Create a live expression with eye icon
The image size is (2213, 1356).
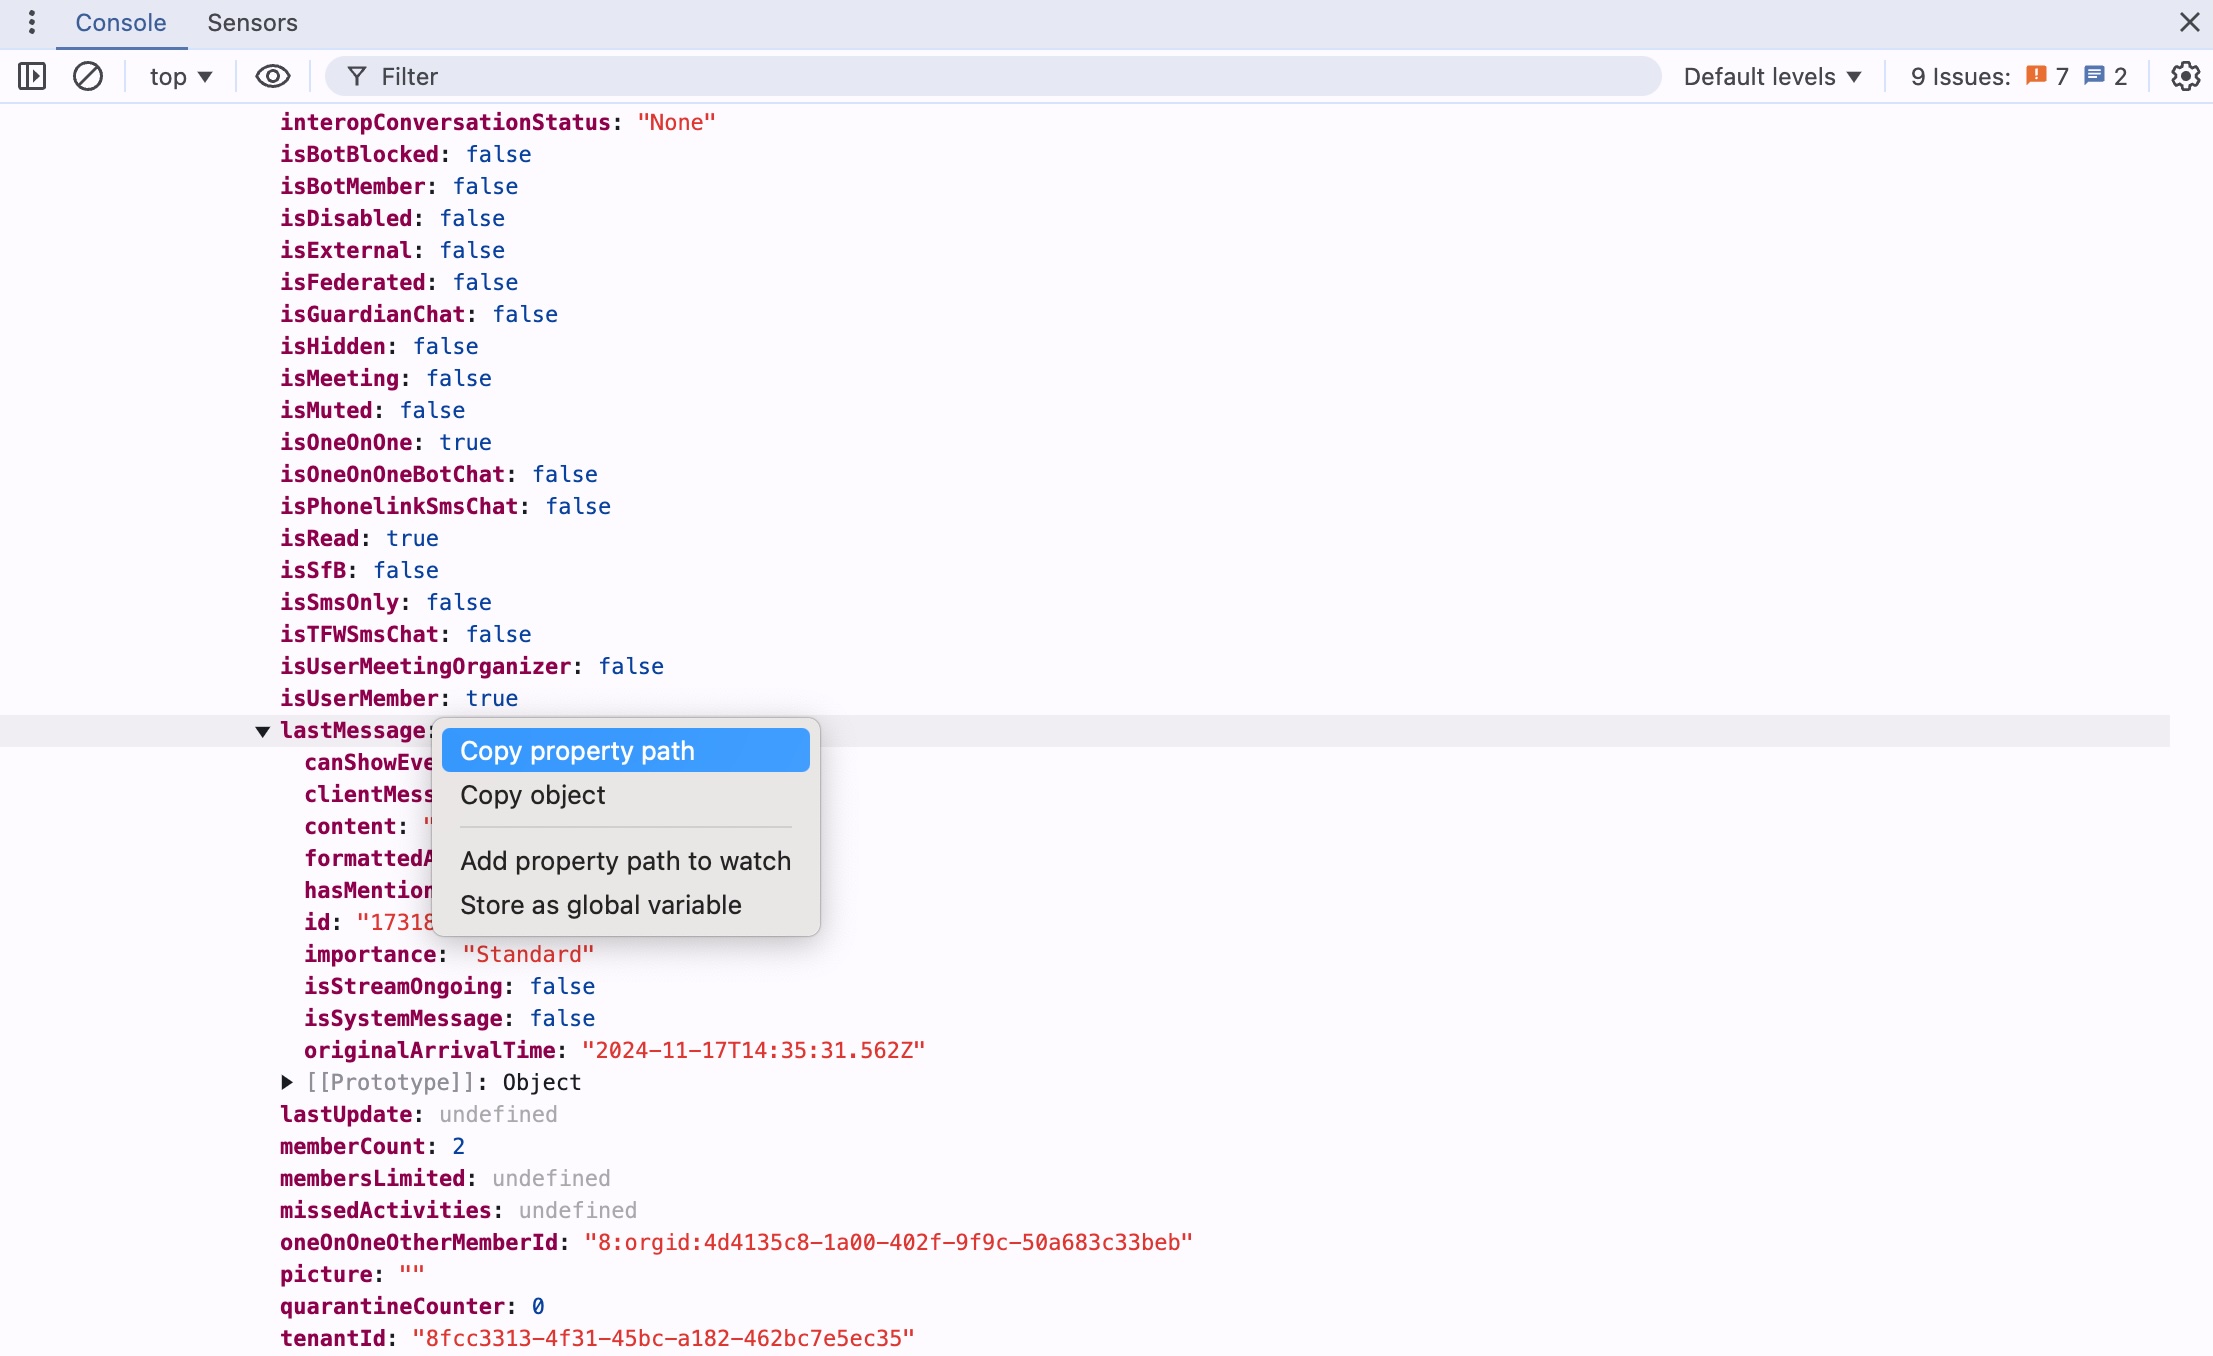click(x=272, y=76)
